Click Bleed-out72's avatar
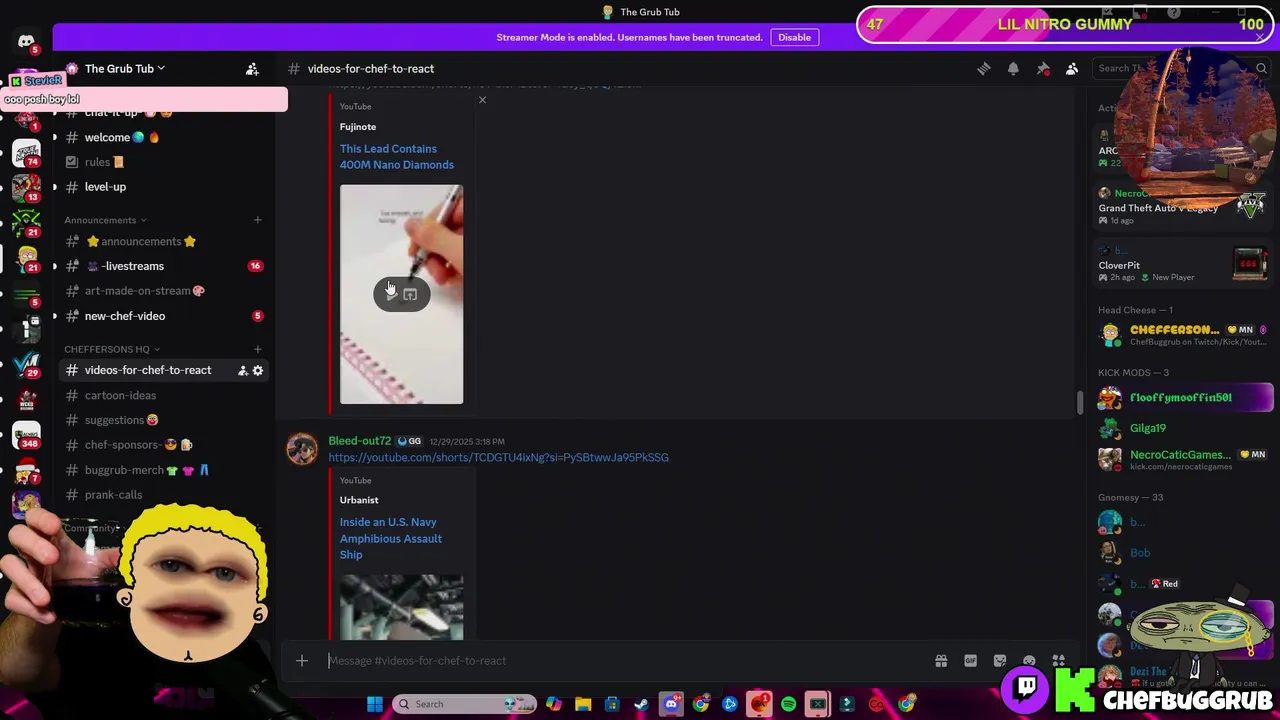 302,449
